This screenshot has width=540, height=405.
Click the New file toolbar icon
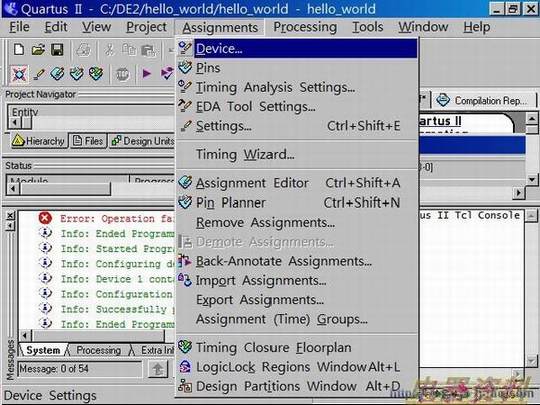[x=19, y=50]
